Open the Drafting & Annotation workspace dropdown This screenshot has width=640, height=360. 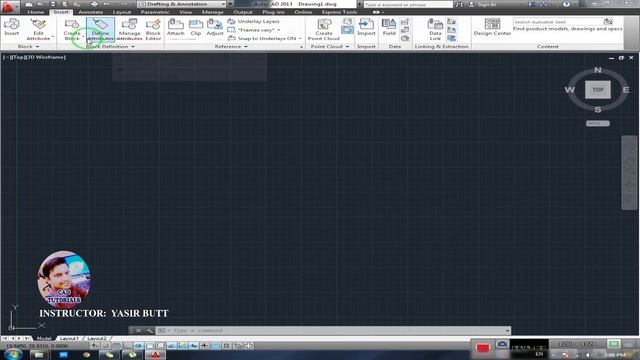[x=182, y=4]
